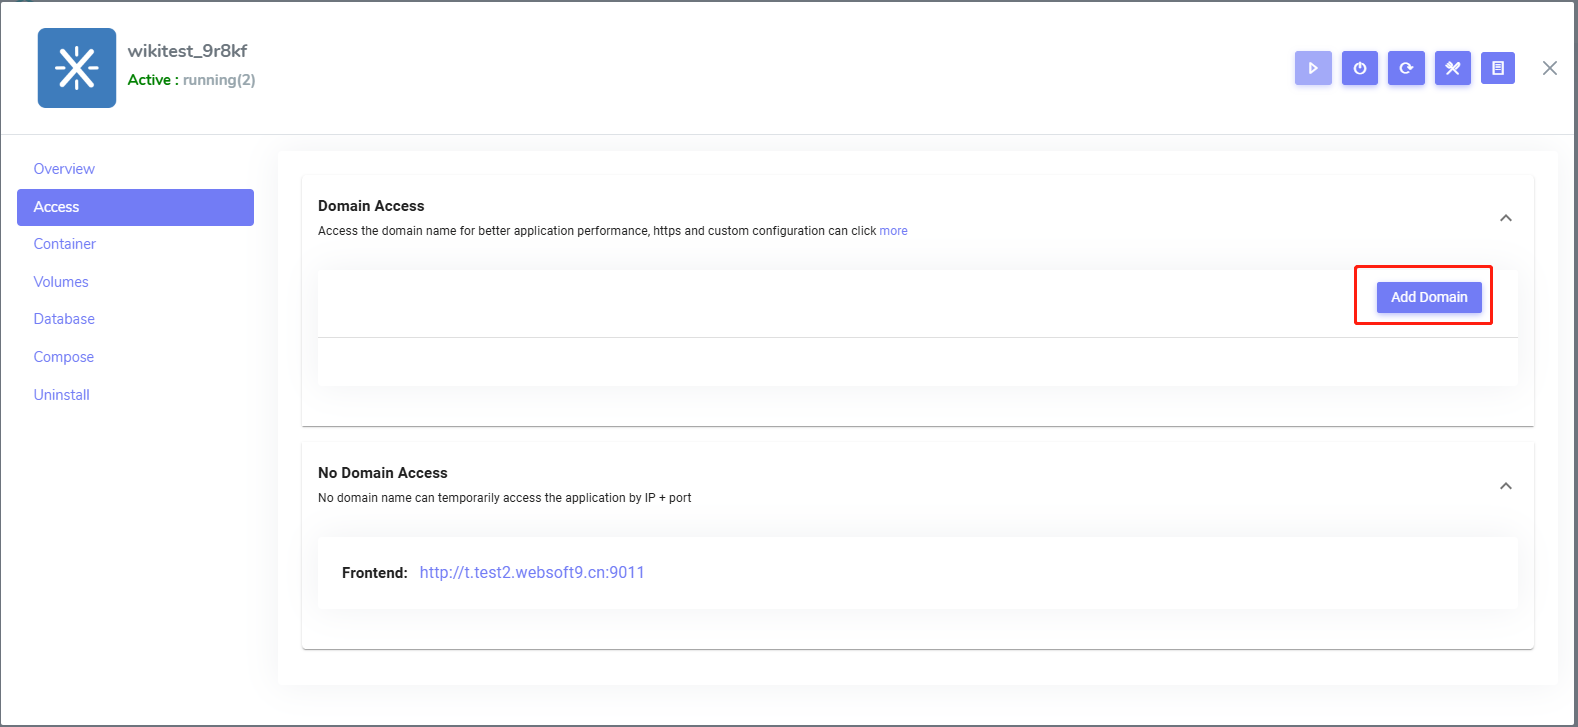Close the app detail dialog
The image size is (1578, 727).
pos(1549,68)
